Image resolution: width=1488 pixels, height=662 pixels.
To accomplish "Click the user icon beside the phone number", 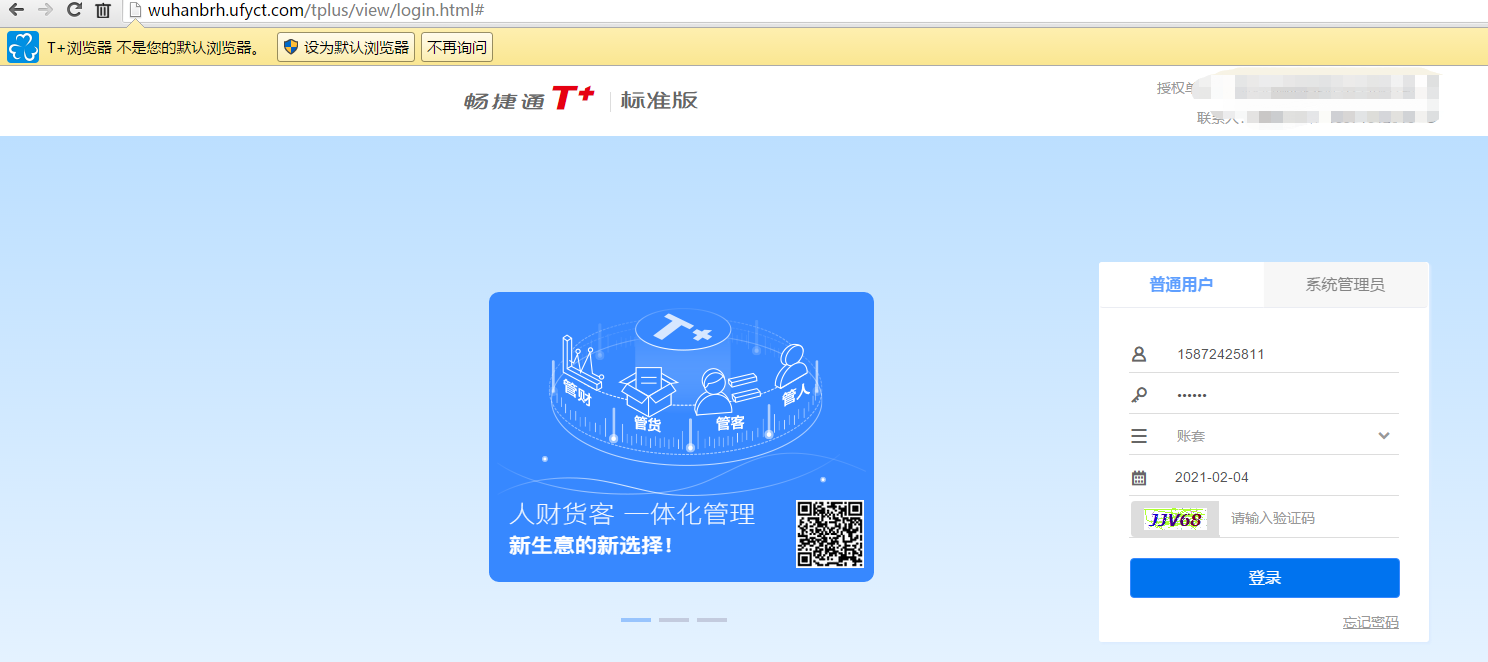I will click(1139, 354).
